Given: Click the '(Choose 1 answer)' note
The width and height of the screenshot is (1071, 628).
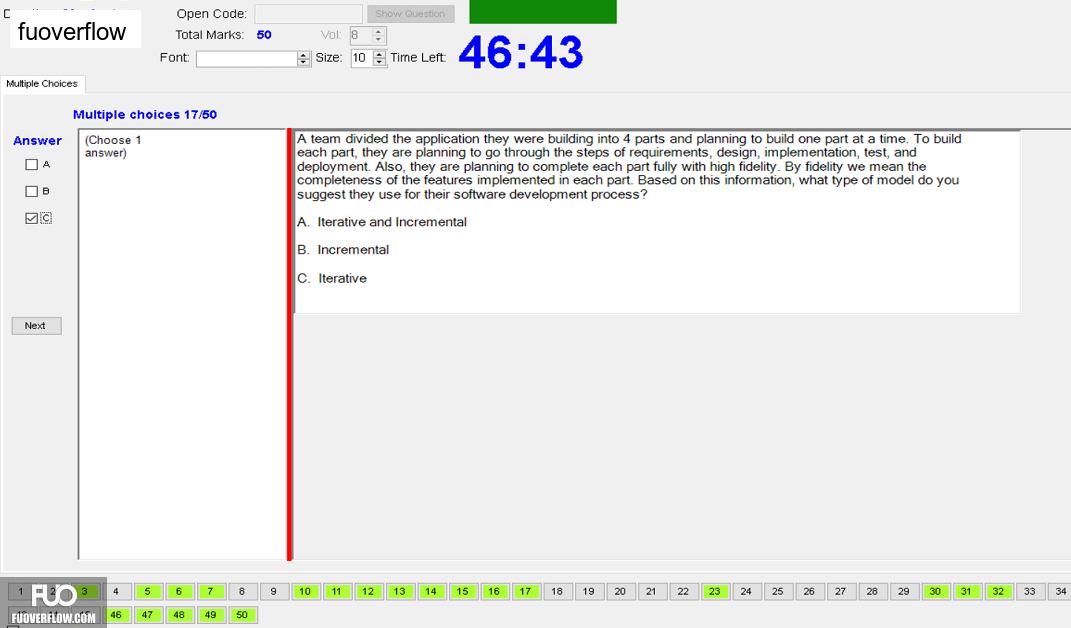Looking at the screenshot, I should (113, 146).
